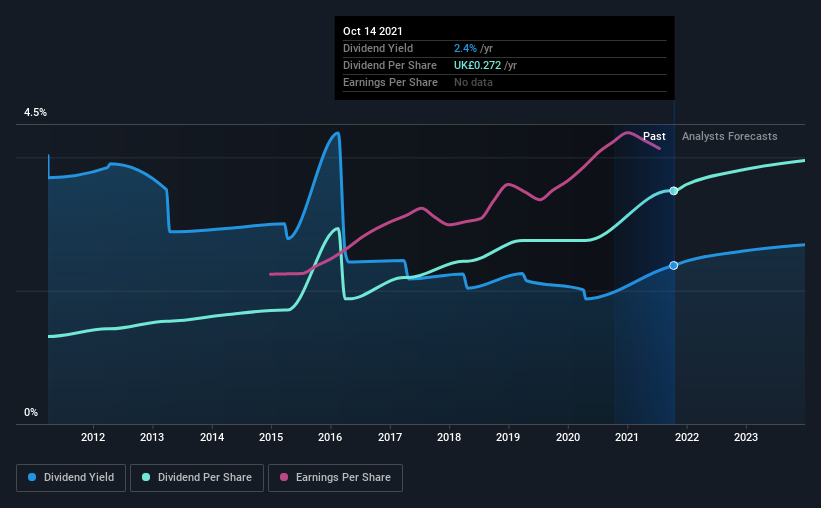Click the 2019 axis label
The height and width of the screenshot is (508, 821).
(x=508, y=437)
